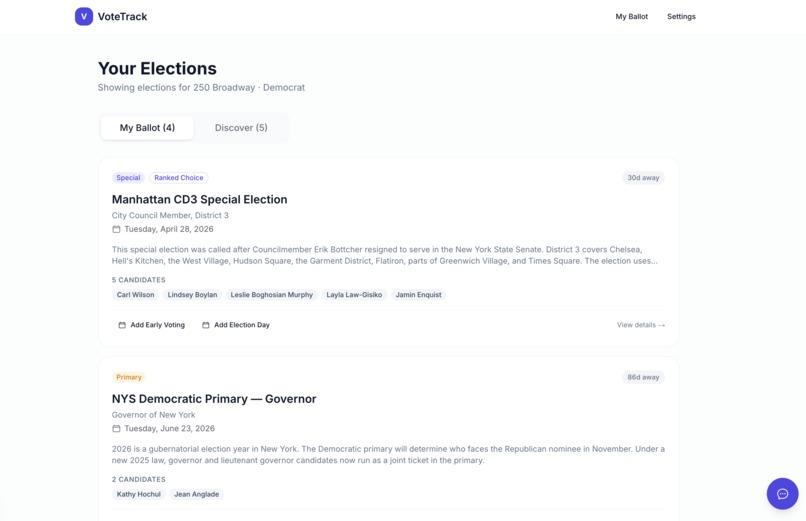The image size is (806, 521).
Task: Select candidate Leslie Boghosian Murphy
Action: (271, 295)
